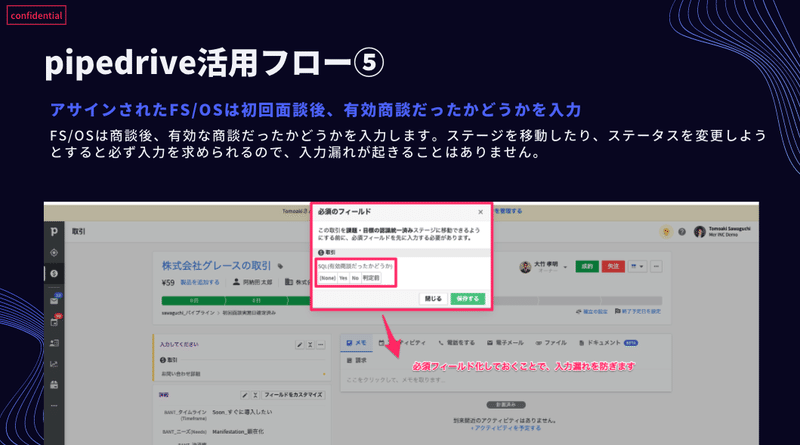
Task: Click the green 保存する button
Action: tap(468, 299)
